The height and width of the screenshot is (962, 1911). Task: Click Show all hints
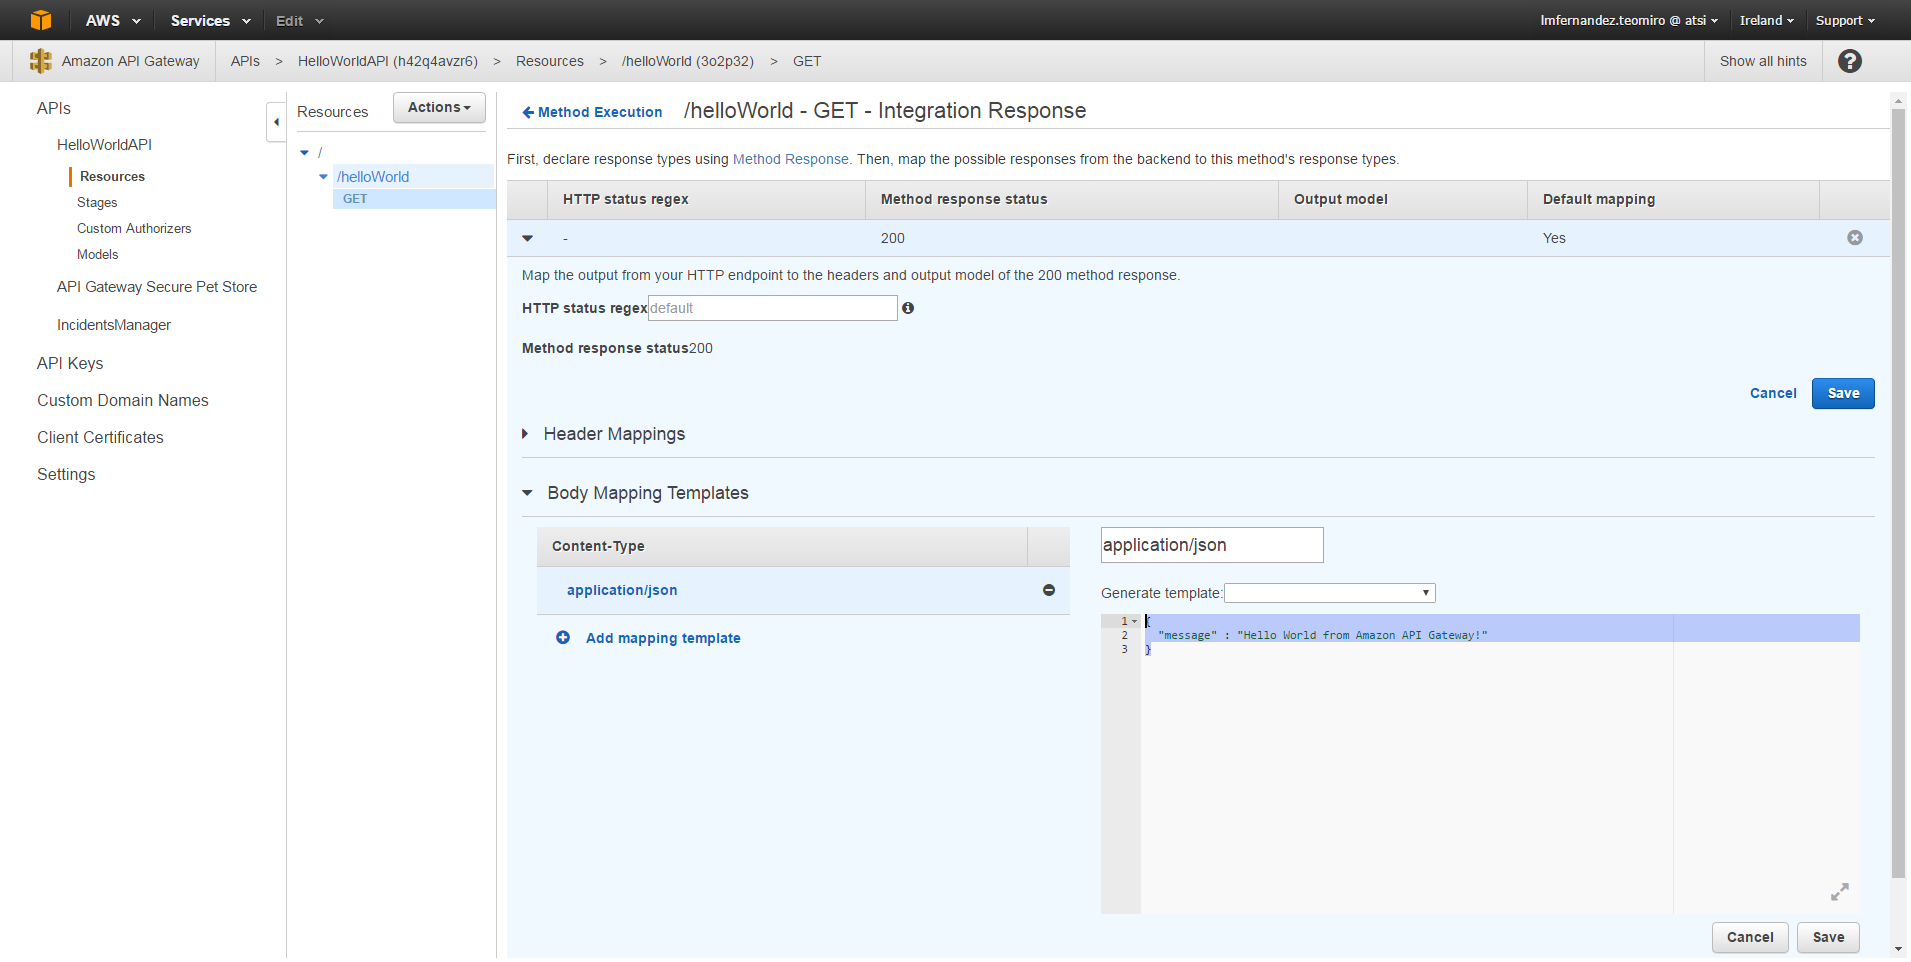coord(1763,61)
